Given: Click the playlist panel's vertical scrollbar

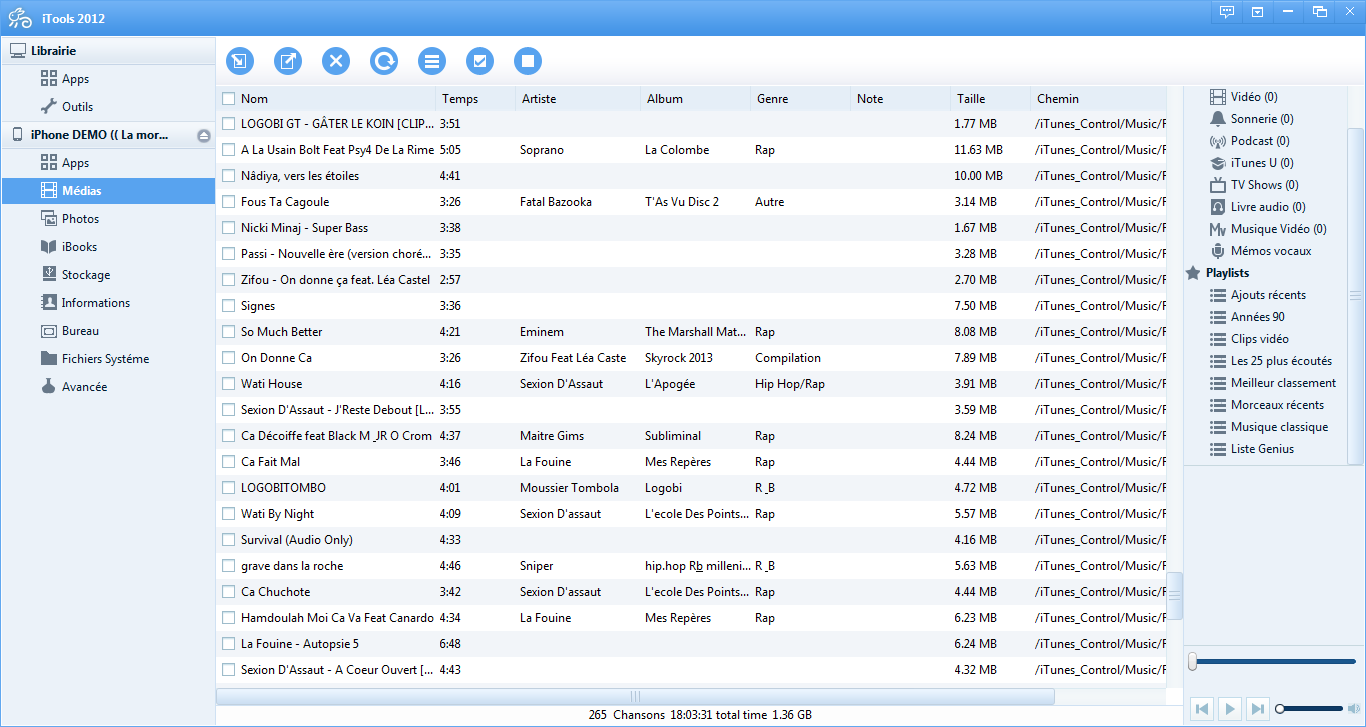Looking at the screenshot, I should pyautogui.click(x=1355, y=295).
